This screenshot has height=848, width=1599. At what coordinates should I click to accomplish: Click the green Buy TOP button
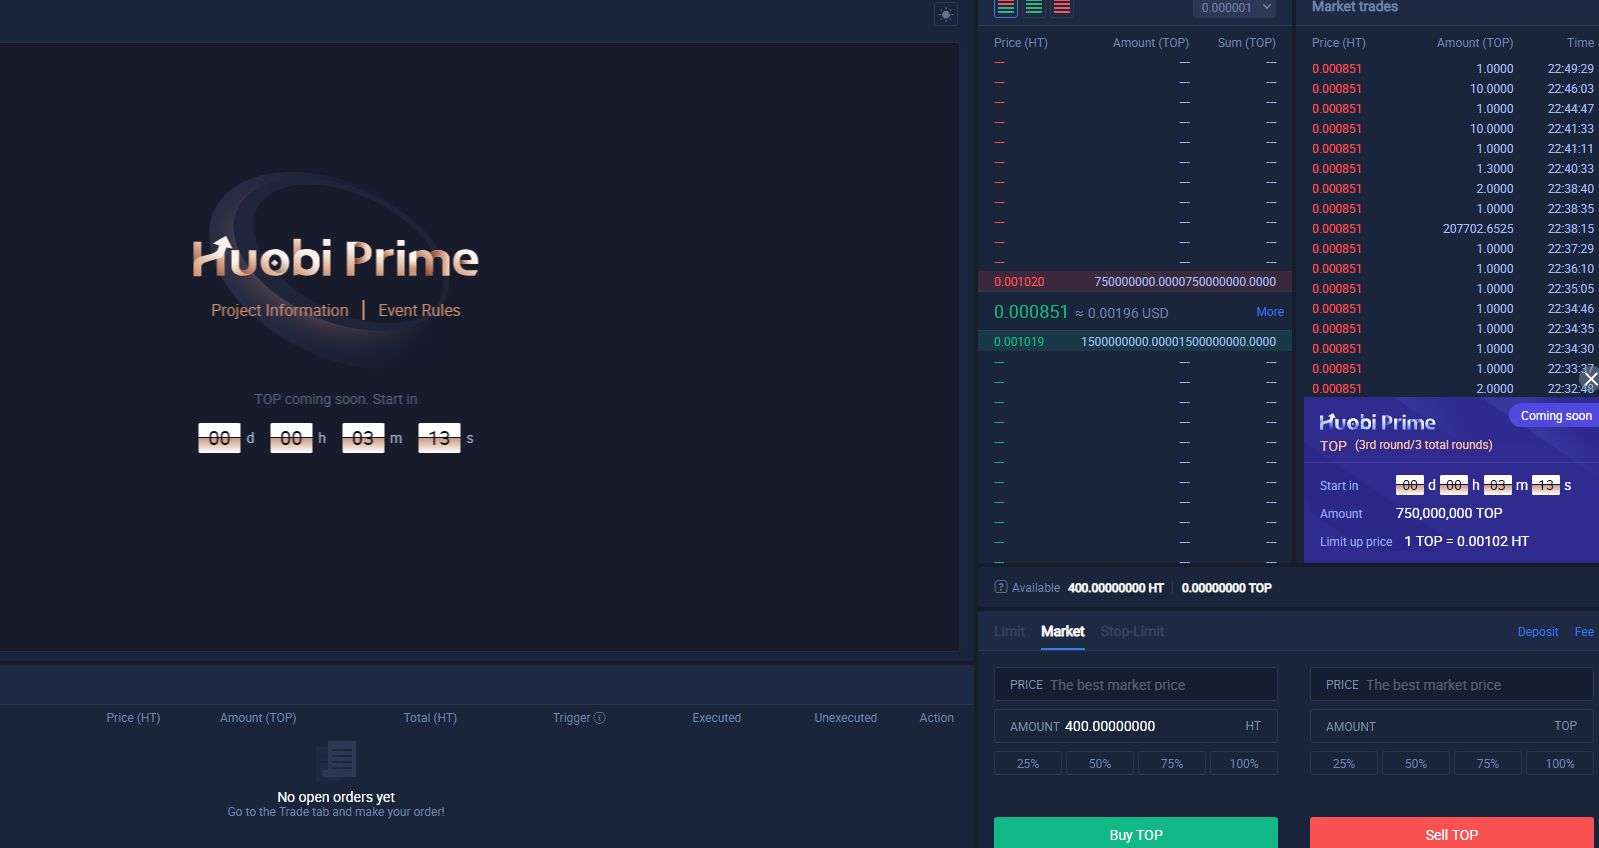pyautogui.click(x=1136, y=834)
